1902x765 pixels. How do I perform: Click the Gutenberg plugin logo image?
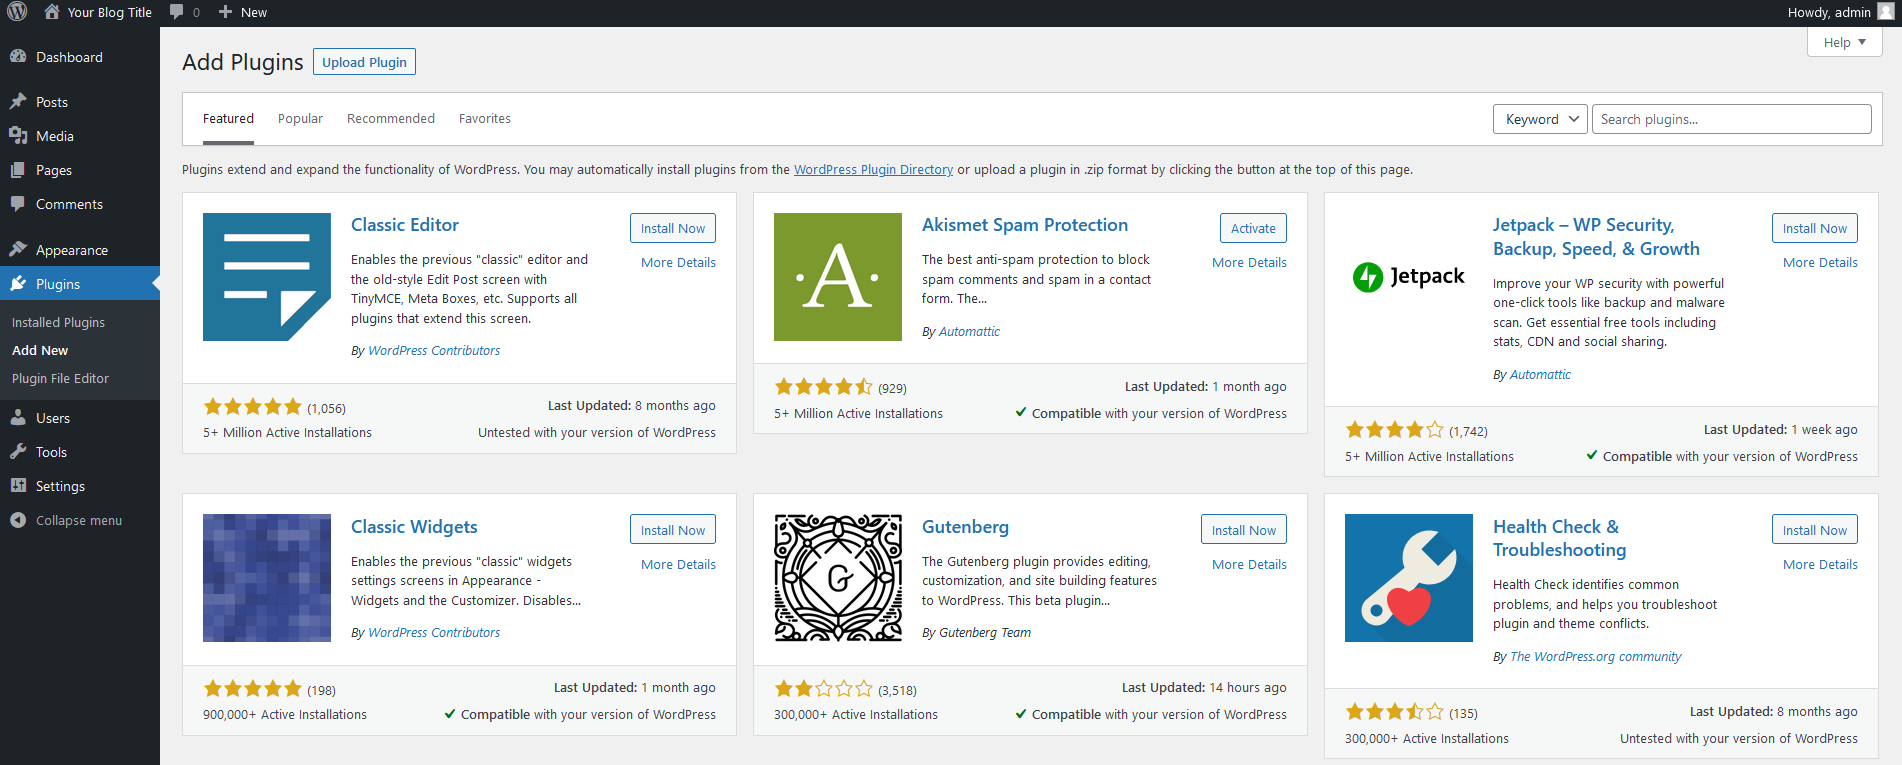(x=838, y=578)
